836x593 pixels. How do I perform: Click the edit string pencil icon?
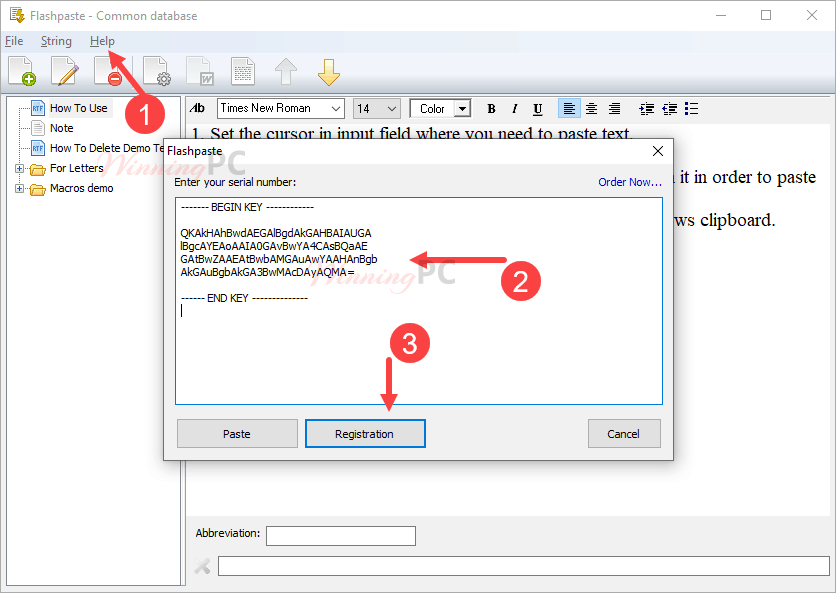click(65, 71)
